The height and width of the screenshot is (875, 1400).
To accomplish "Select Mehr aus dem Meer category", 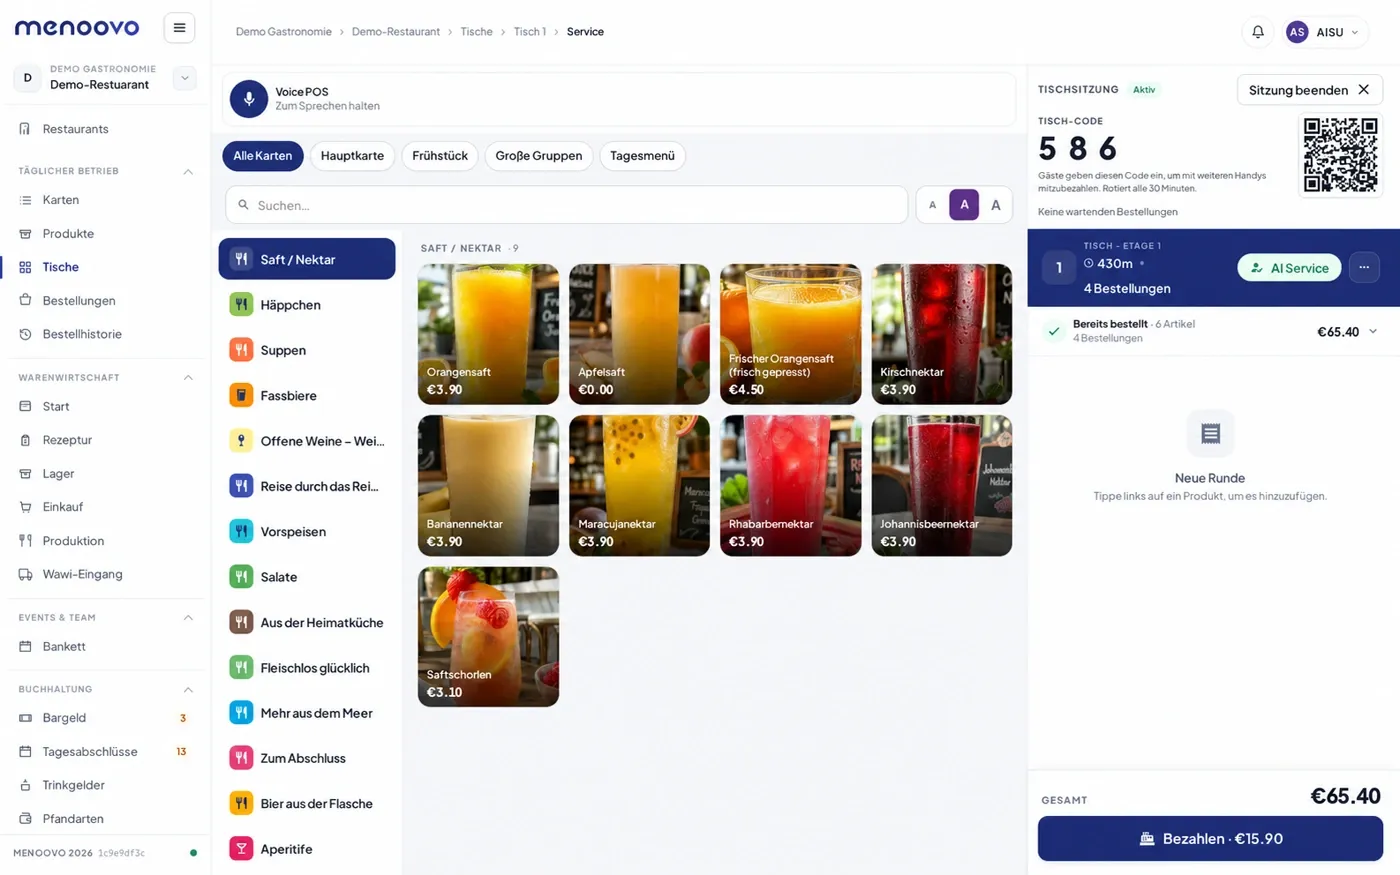I will tap(307, 713).
